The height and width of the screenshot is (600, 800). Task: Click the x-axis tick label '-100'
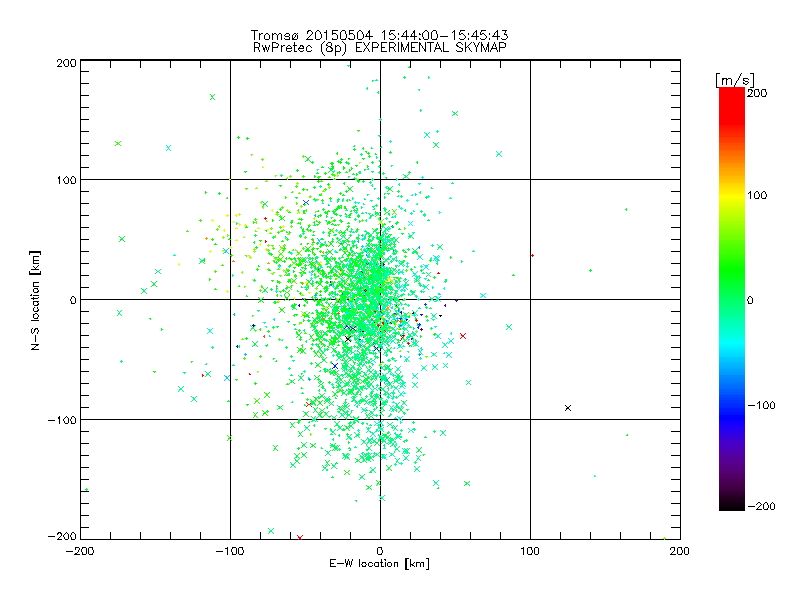[x=230, y=552]
